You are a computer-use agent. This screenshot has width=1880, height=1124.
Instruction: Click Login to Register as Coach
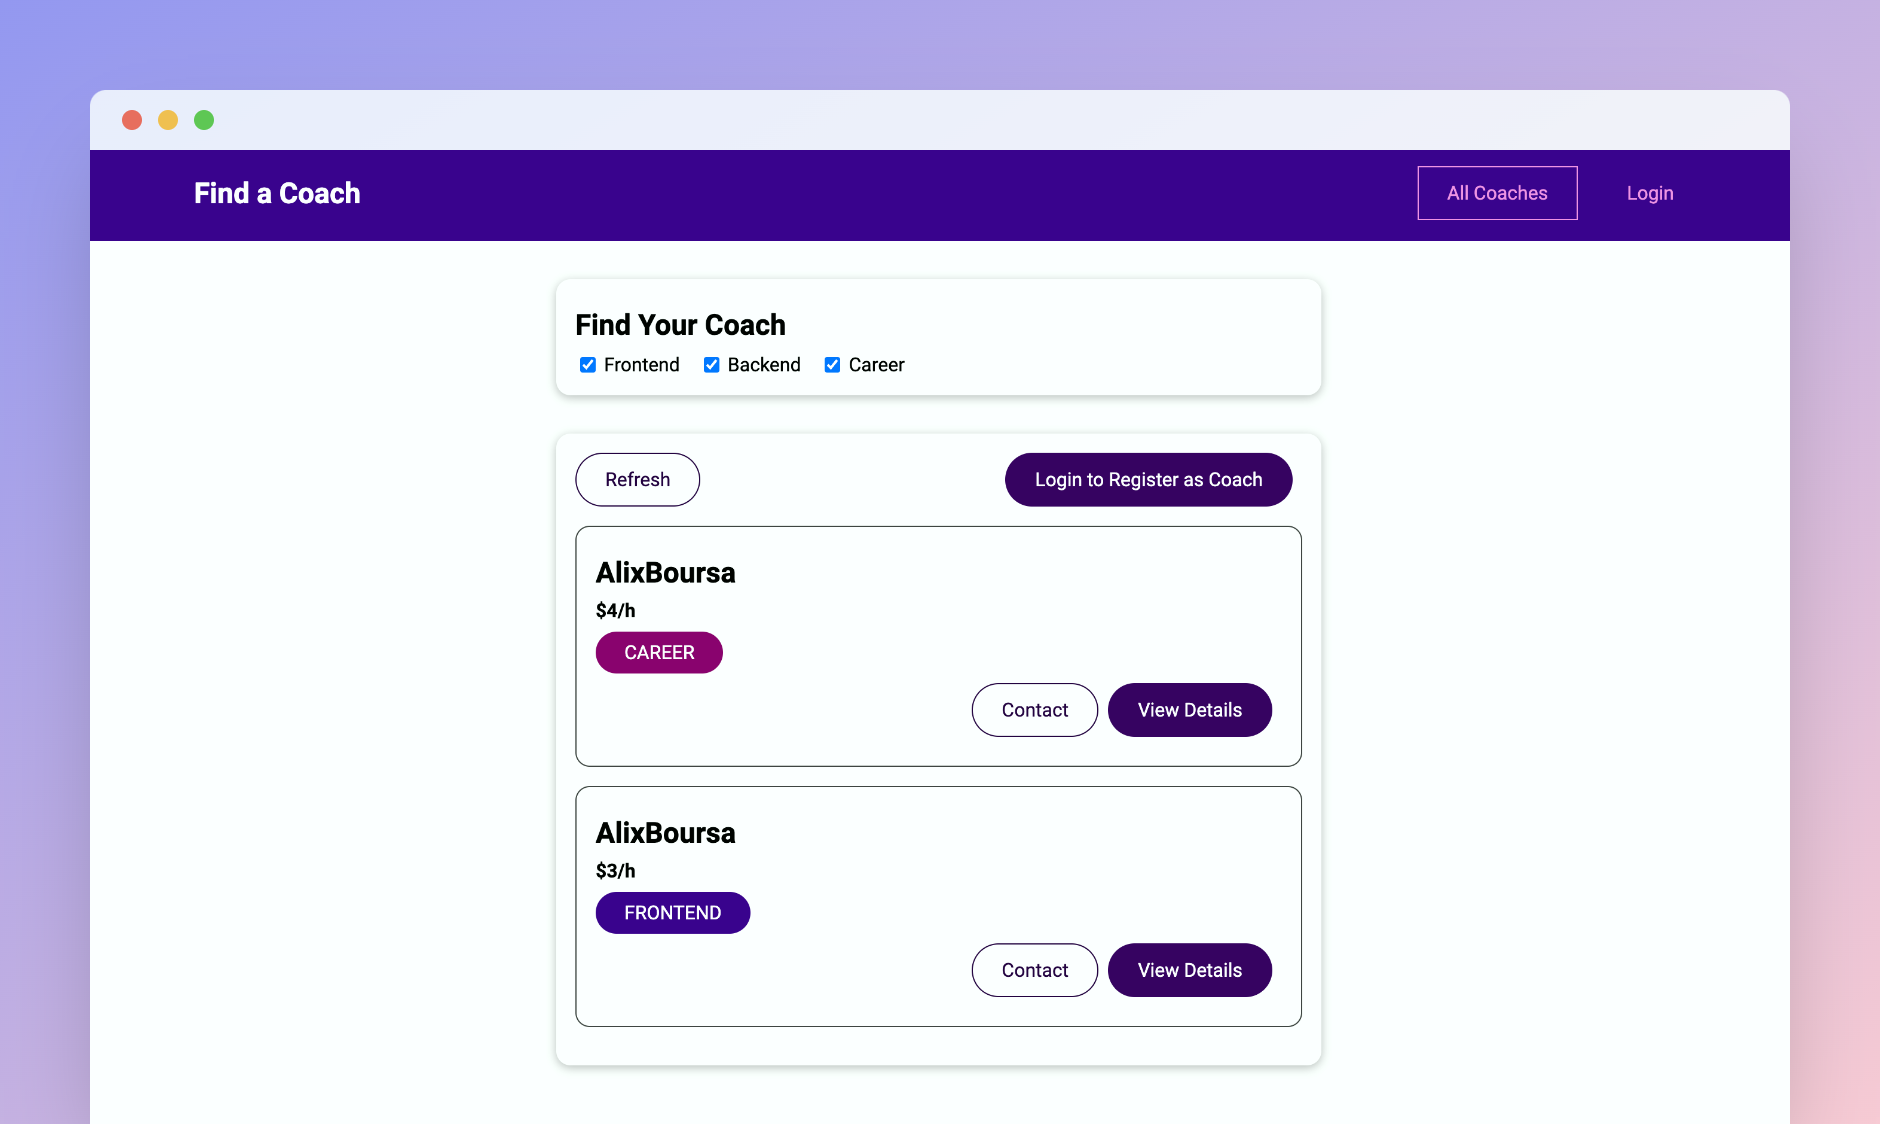click(1149, 480)
